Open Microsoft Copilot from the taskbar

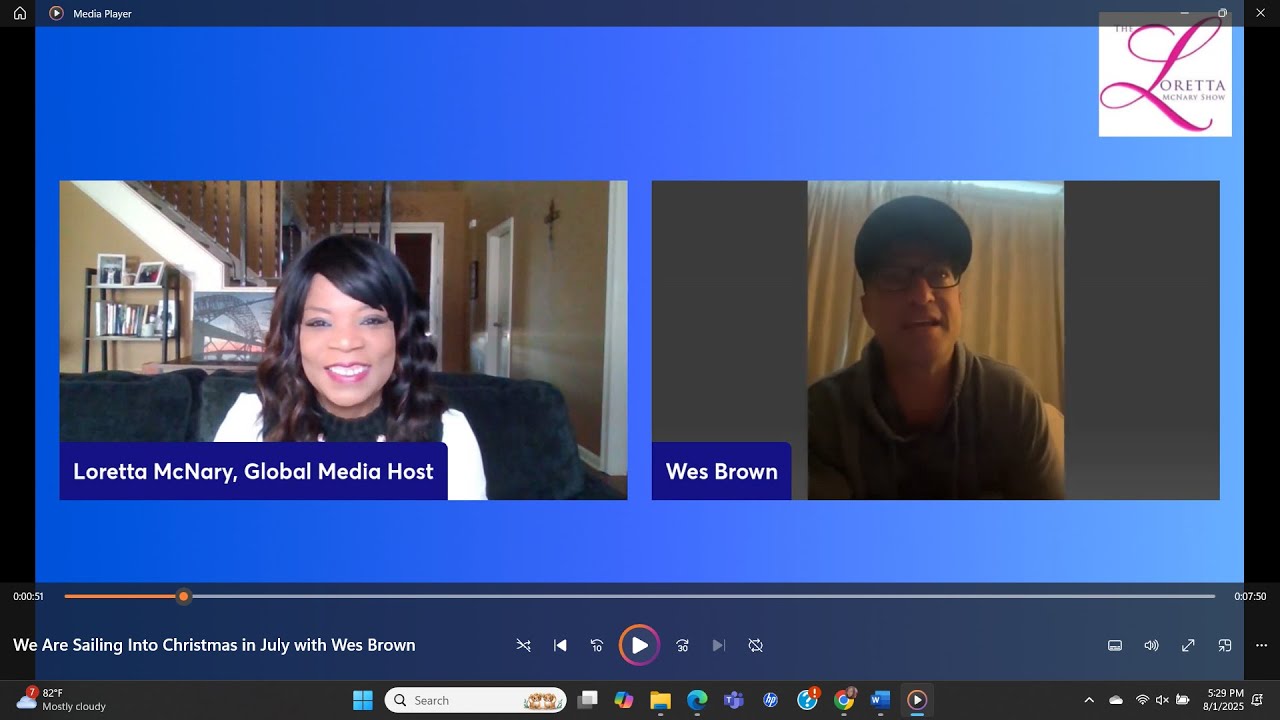[624, 700]
